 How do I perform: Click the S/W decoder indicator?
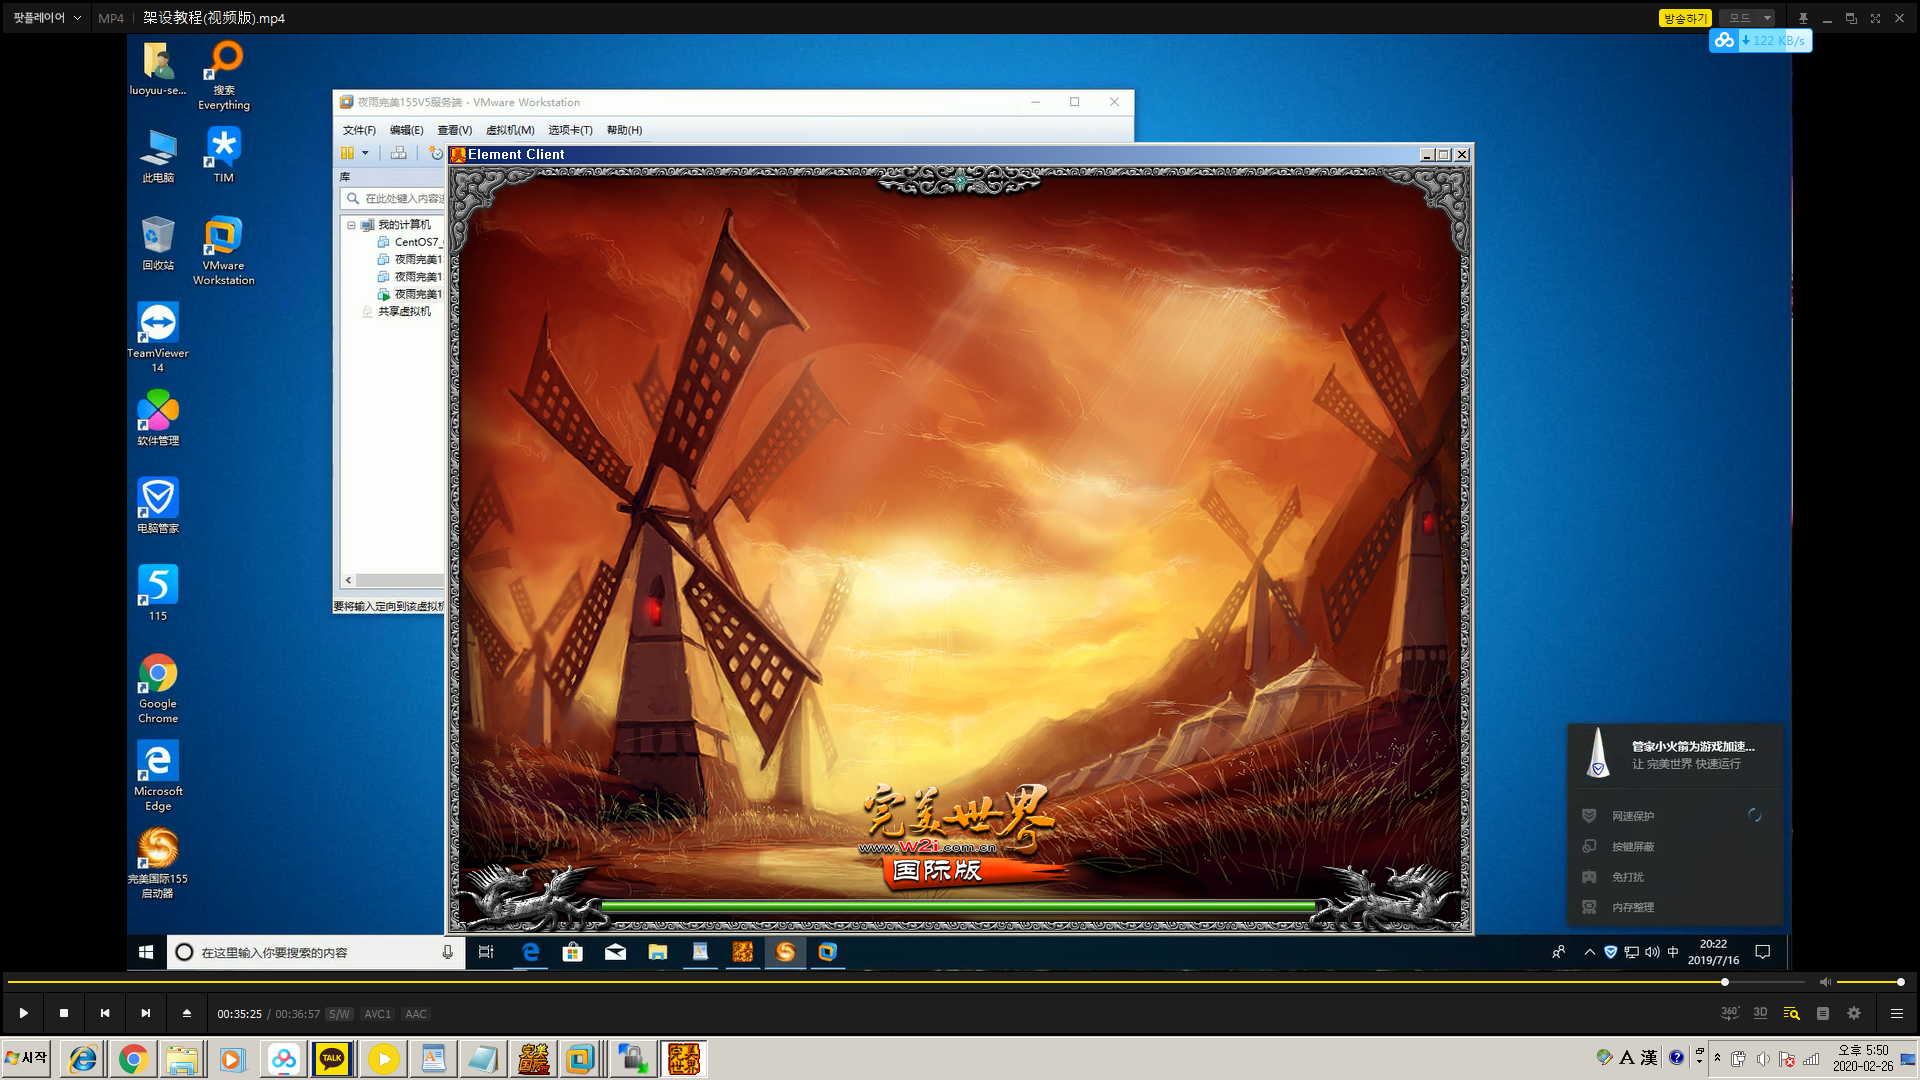(x=339, y=1014)
